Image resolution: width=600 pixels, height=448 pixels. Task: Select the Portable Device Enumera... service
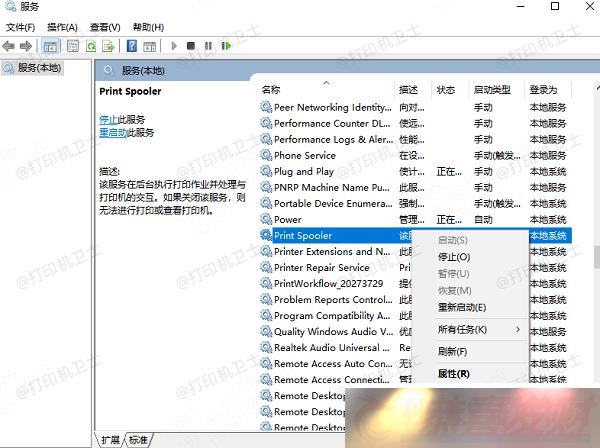pyautogui.click(x=333, y=204)
